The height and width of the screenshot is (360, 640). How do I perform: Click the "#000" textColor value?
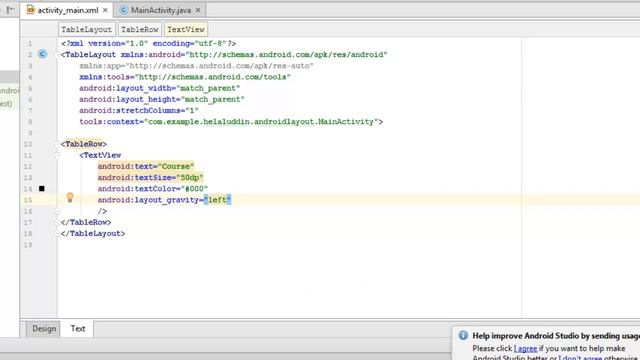click(194, 189)
